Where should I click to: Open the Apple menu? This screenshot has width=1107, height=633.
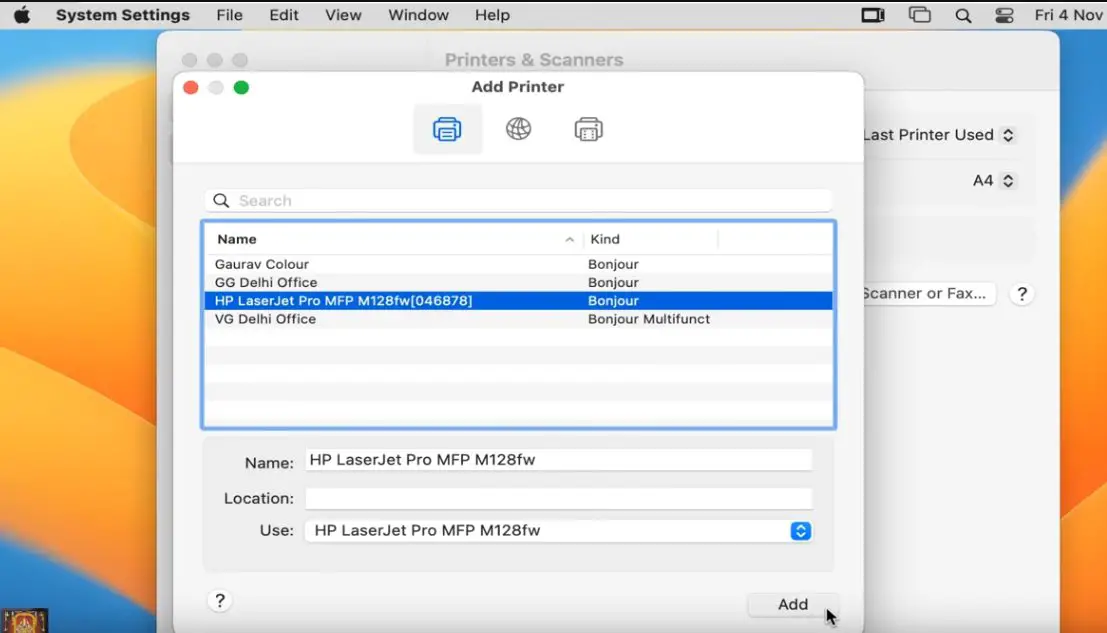coord(22,14)
